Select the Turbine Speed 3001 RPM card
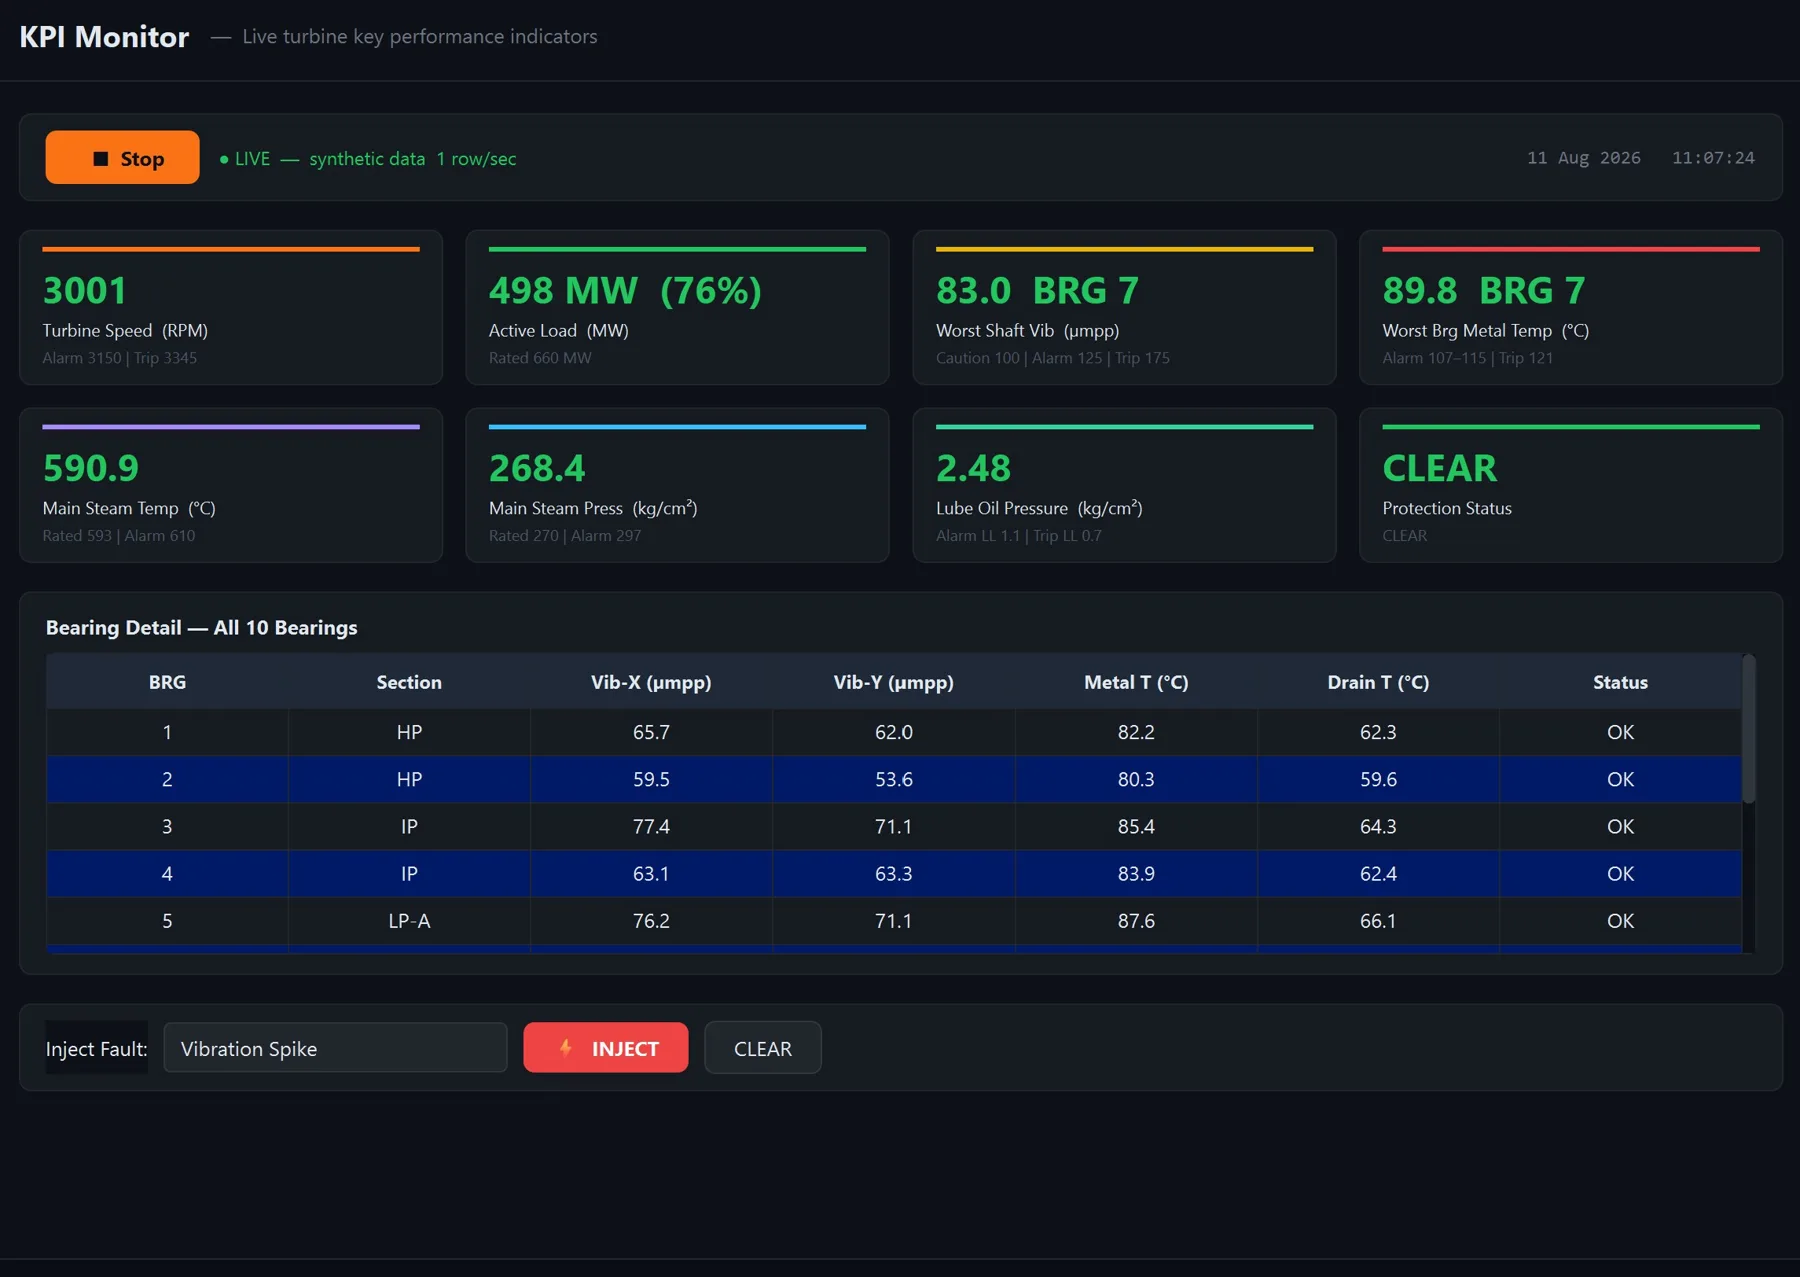This screenshot has width=1800, height=1277. tap(231, 307)
